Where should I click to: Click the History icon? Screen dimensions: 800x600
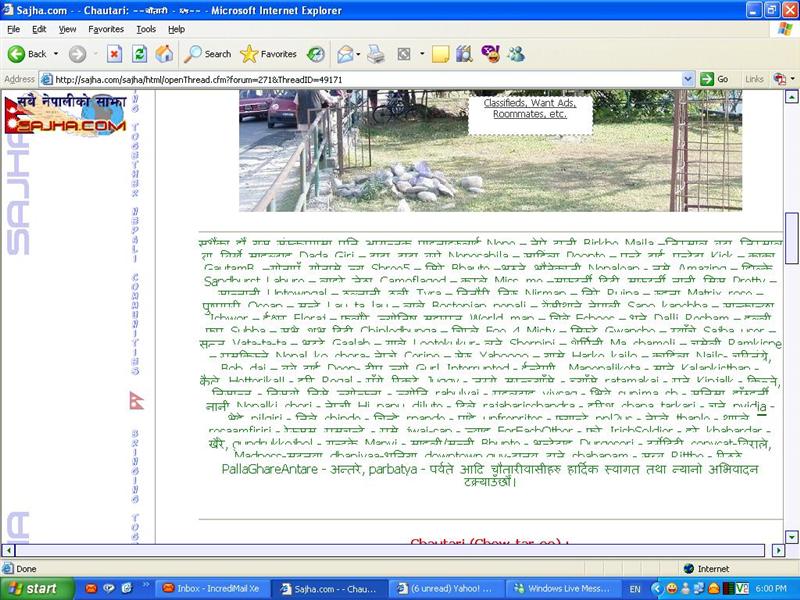point(316,54)
